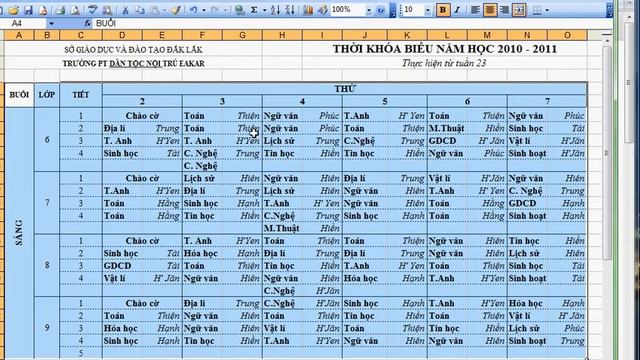
Task: Click the Borders icon
Action: coord(537,10)
